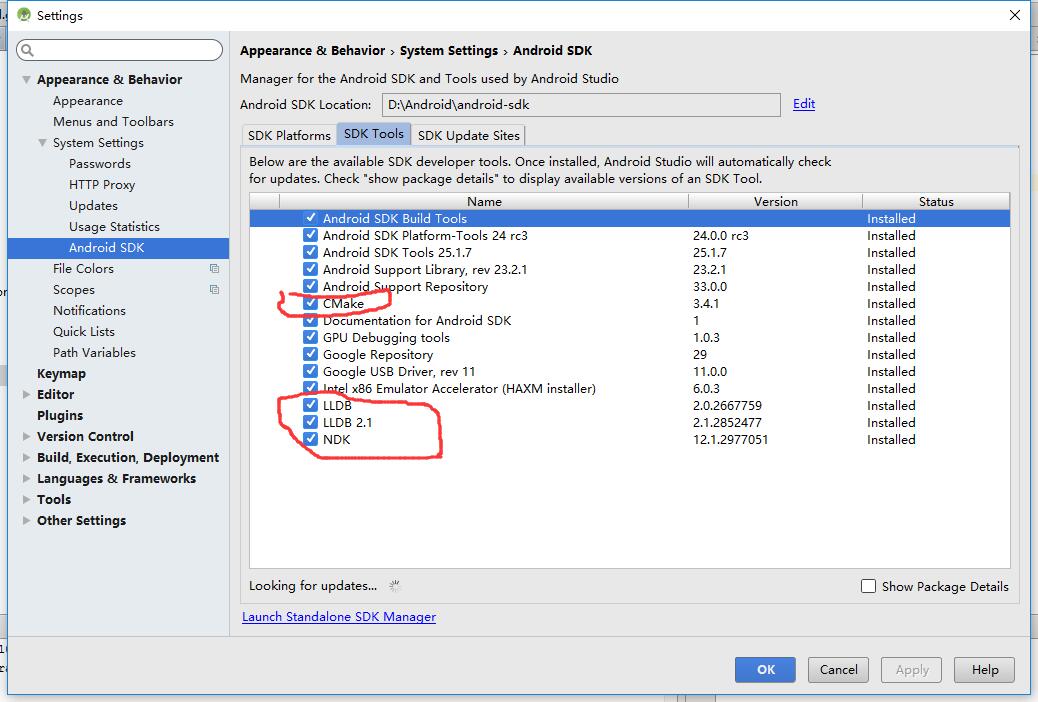Viewport: 1038px width, 702px height.
Task: Open Keymap settings
Action: [x=61, y=374]
